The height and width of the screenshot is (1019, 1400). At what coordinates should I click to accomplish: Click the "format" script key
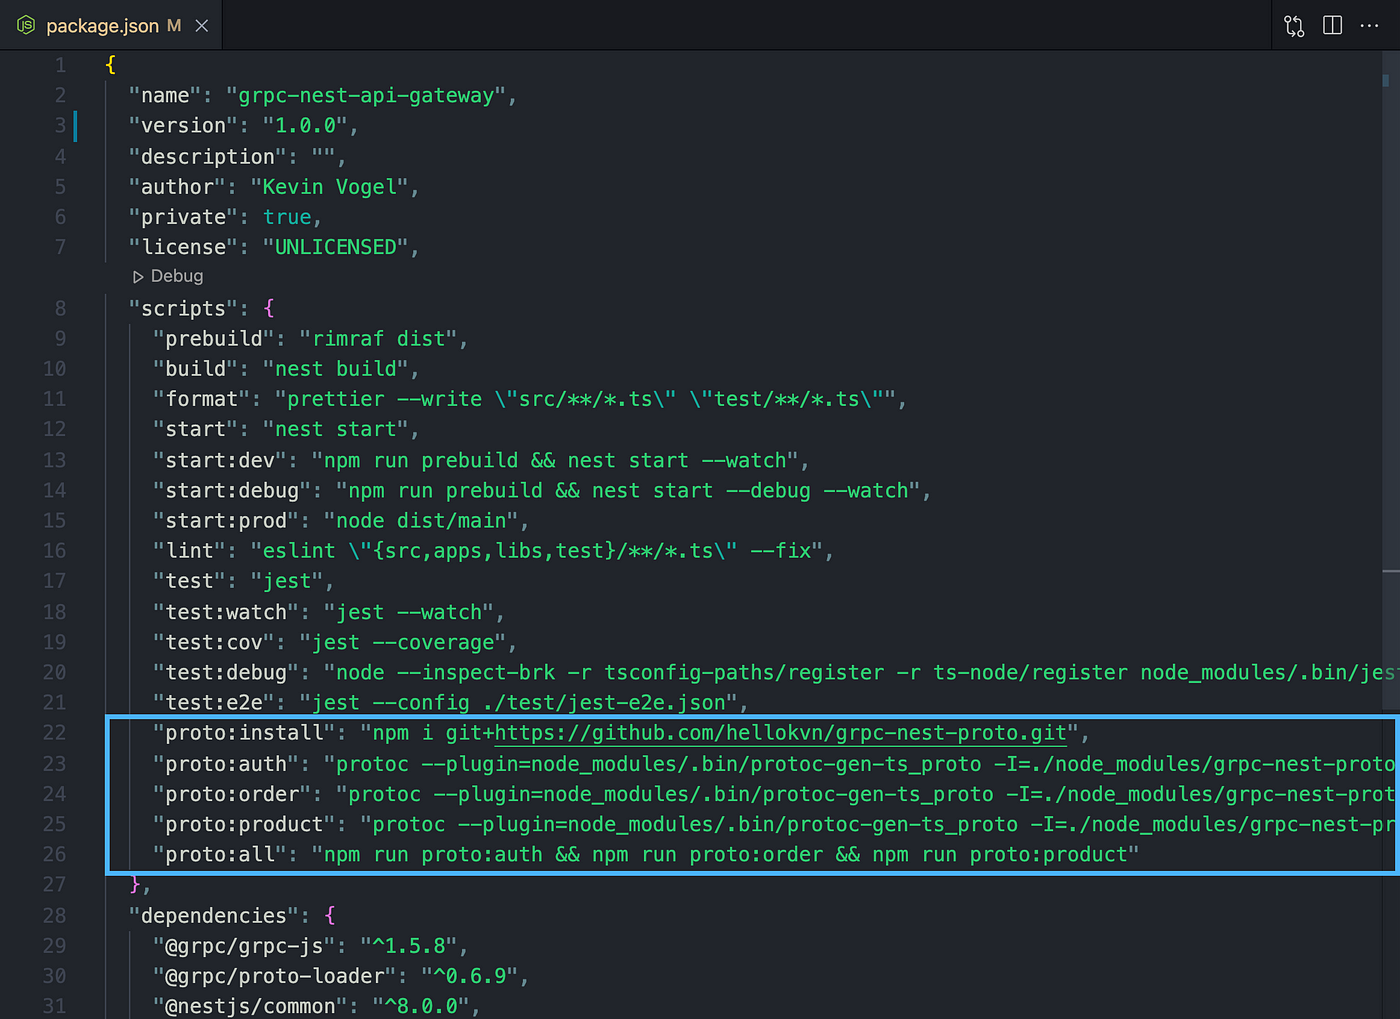tap(202, 398)
